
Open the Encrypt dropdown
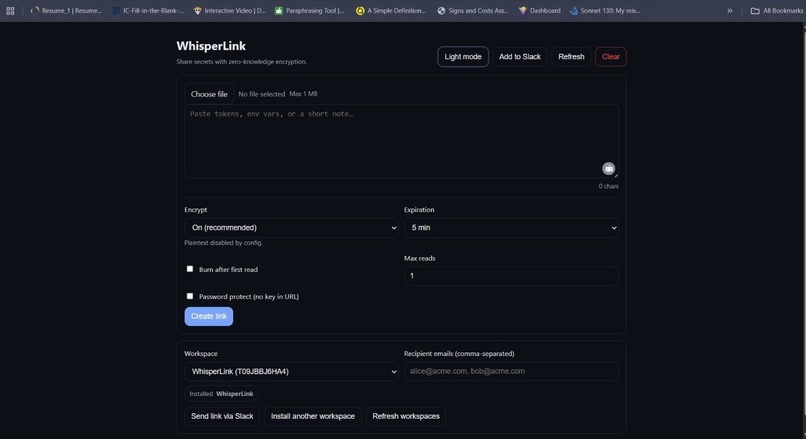291,228
